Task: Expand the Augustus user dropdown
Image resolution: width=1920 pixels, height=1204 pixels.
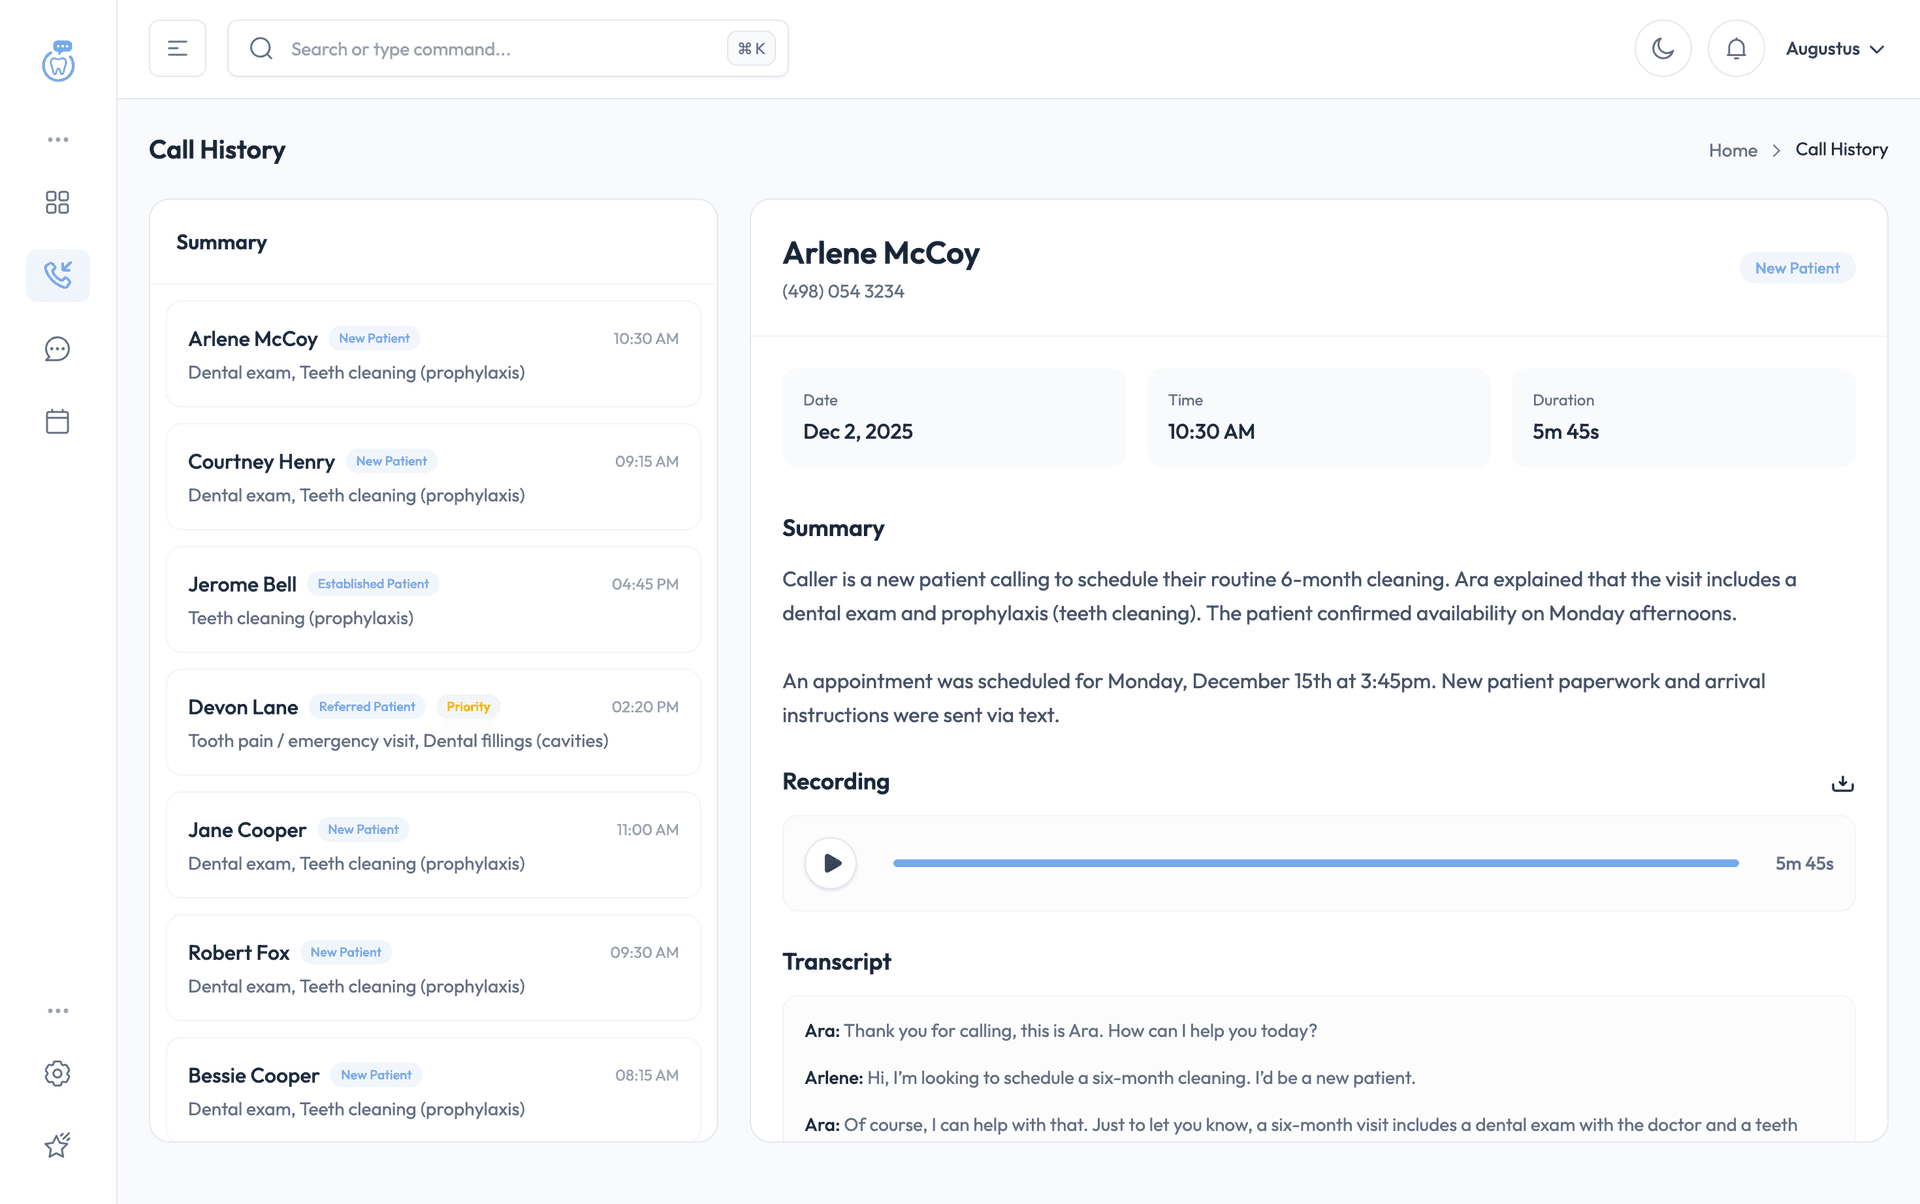Action: (x=1834, y=48)
